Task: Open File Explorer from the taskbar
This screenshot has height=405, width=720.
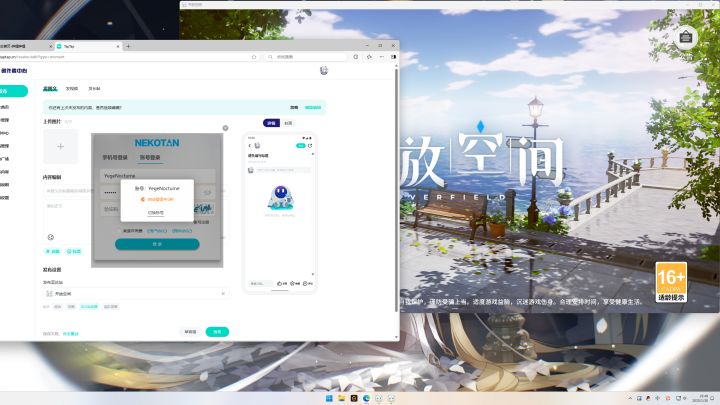Action: [342, 398]
